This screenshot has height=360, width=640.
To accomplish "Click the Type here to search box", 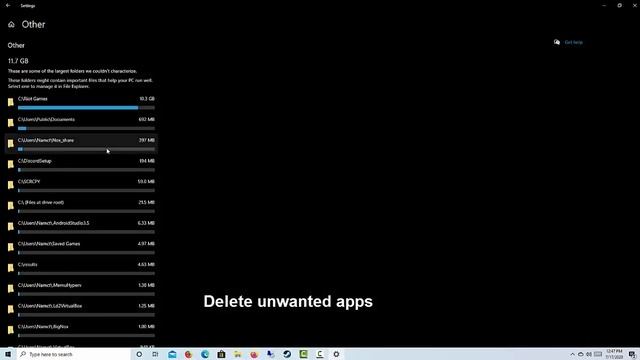I will tap(73, 354).
